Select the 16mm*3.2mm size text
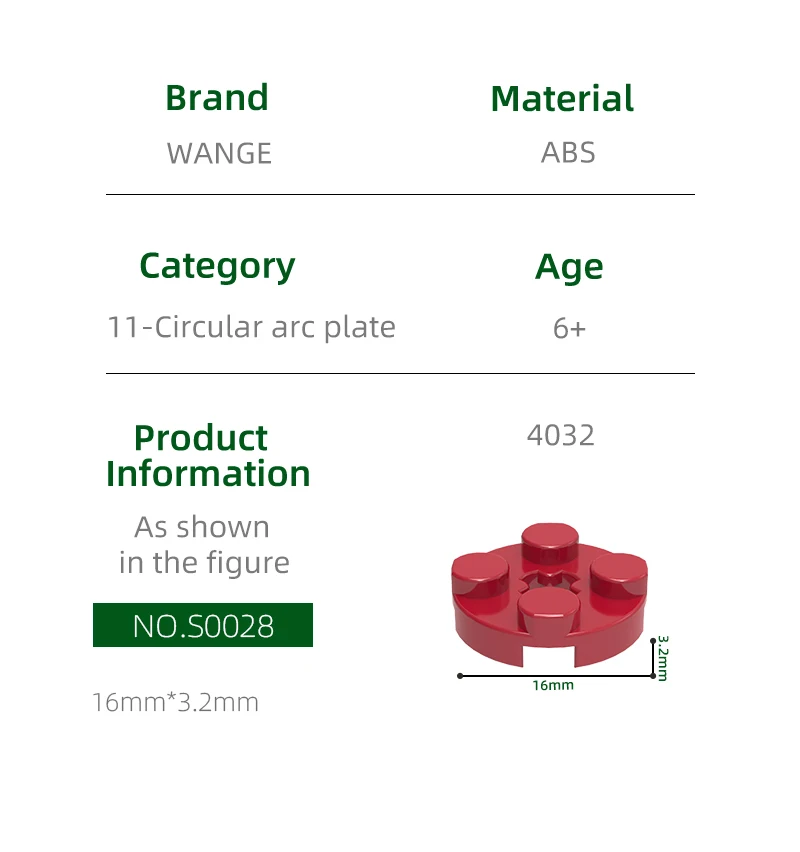 pyautogui.click(x=175, y=702)
